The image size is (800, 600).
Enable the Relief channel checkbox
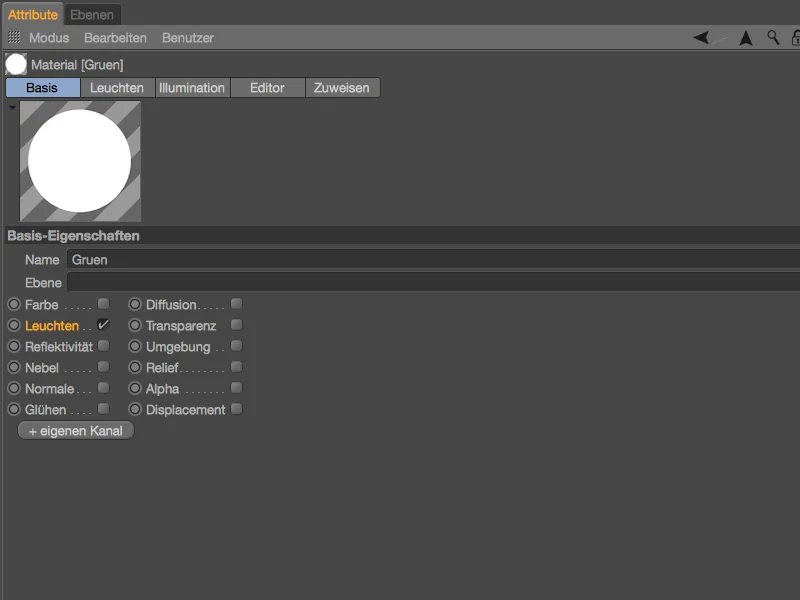tap(236, 367)
